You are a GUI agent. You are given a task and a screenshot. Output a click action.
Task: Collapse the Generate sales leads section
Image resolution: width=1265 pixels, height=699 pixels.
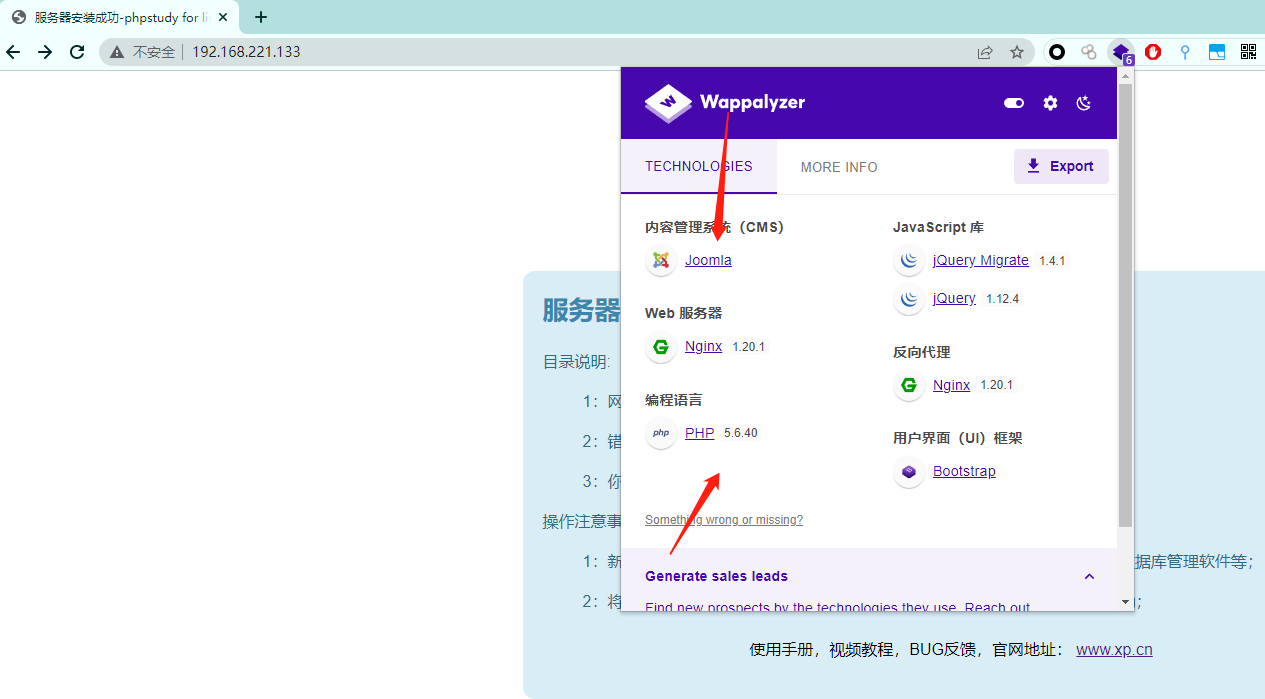pyautogui.click(x=1089, y=576)
